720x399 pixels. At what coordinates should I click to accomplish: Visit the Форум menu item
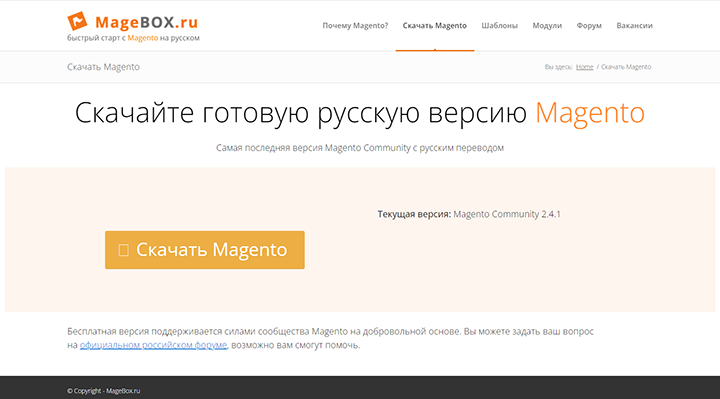[589, 26]
